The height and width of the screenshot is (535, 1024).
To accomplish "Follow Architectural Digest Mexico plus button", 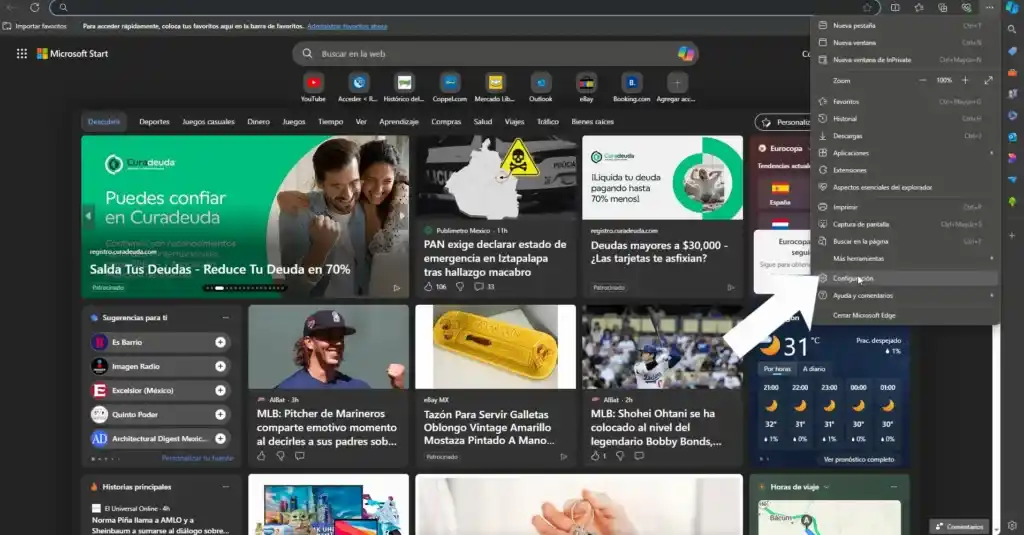I will (x=221, y=439).
